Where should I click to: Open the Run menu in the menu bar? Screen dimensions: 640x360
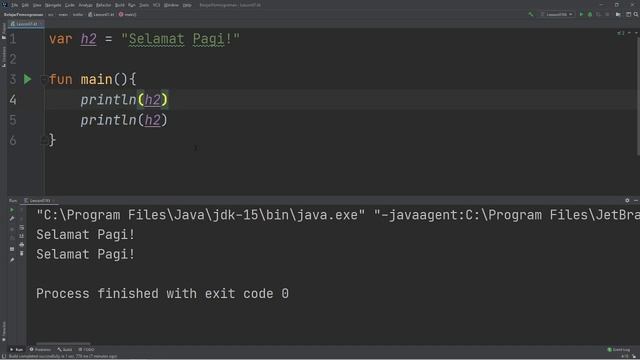(131, 5)
